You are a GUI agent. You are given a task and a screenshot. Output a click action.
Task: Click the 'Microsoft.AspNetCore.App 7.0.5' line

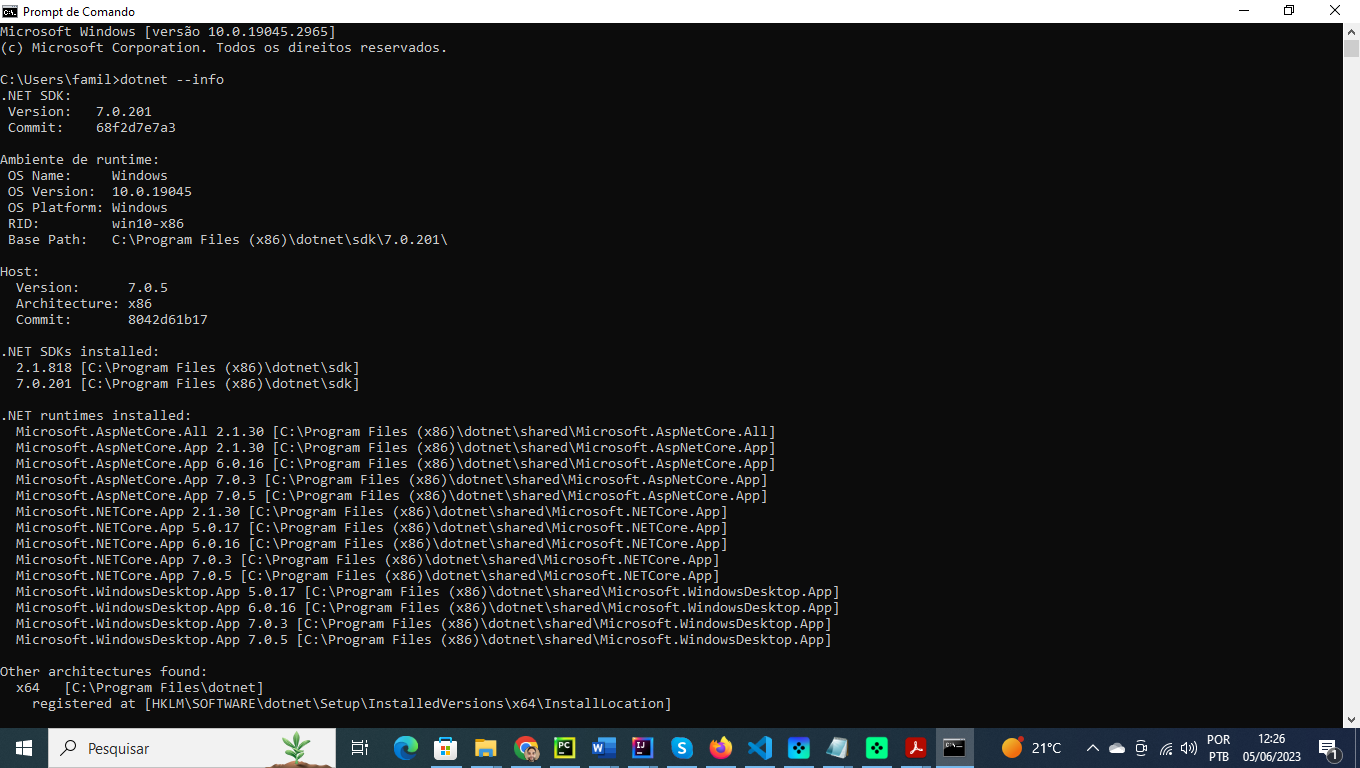[x=392, y=495]
